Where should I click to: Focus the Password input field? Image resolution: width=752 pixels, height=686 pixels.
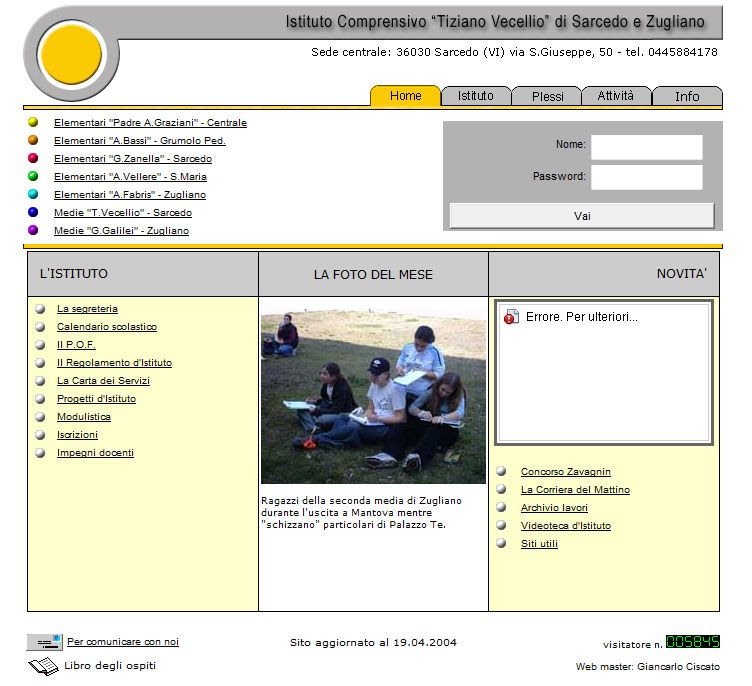coord(646,177)
